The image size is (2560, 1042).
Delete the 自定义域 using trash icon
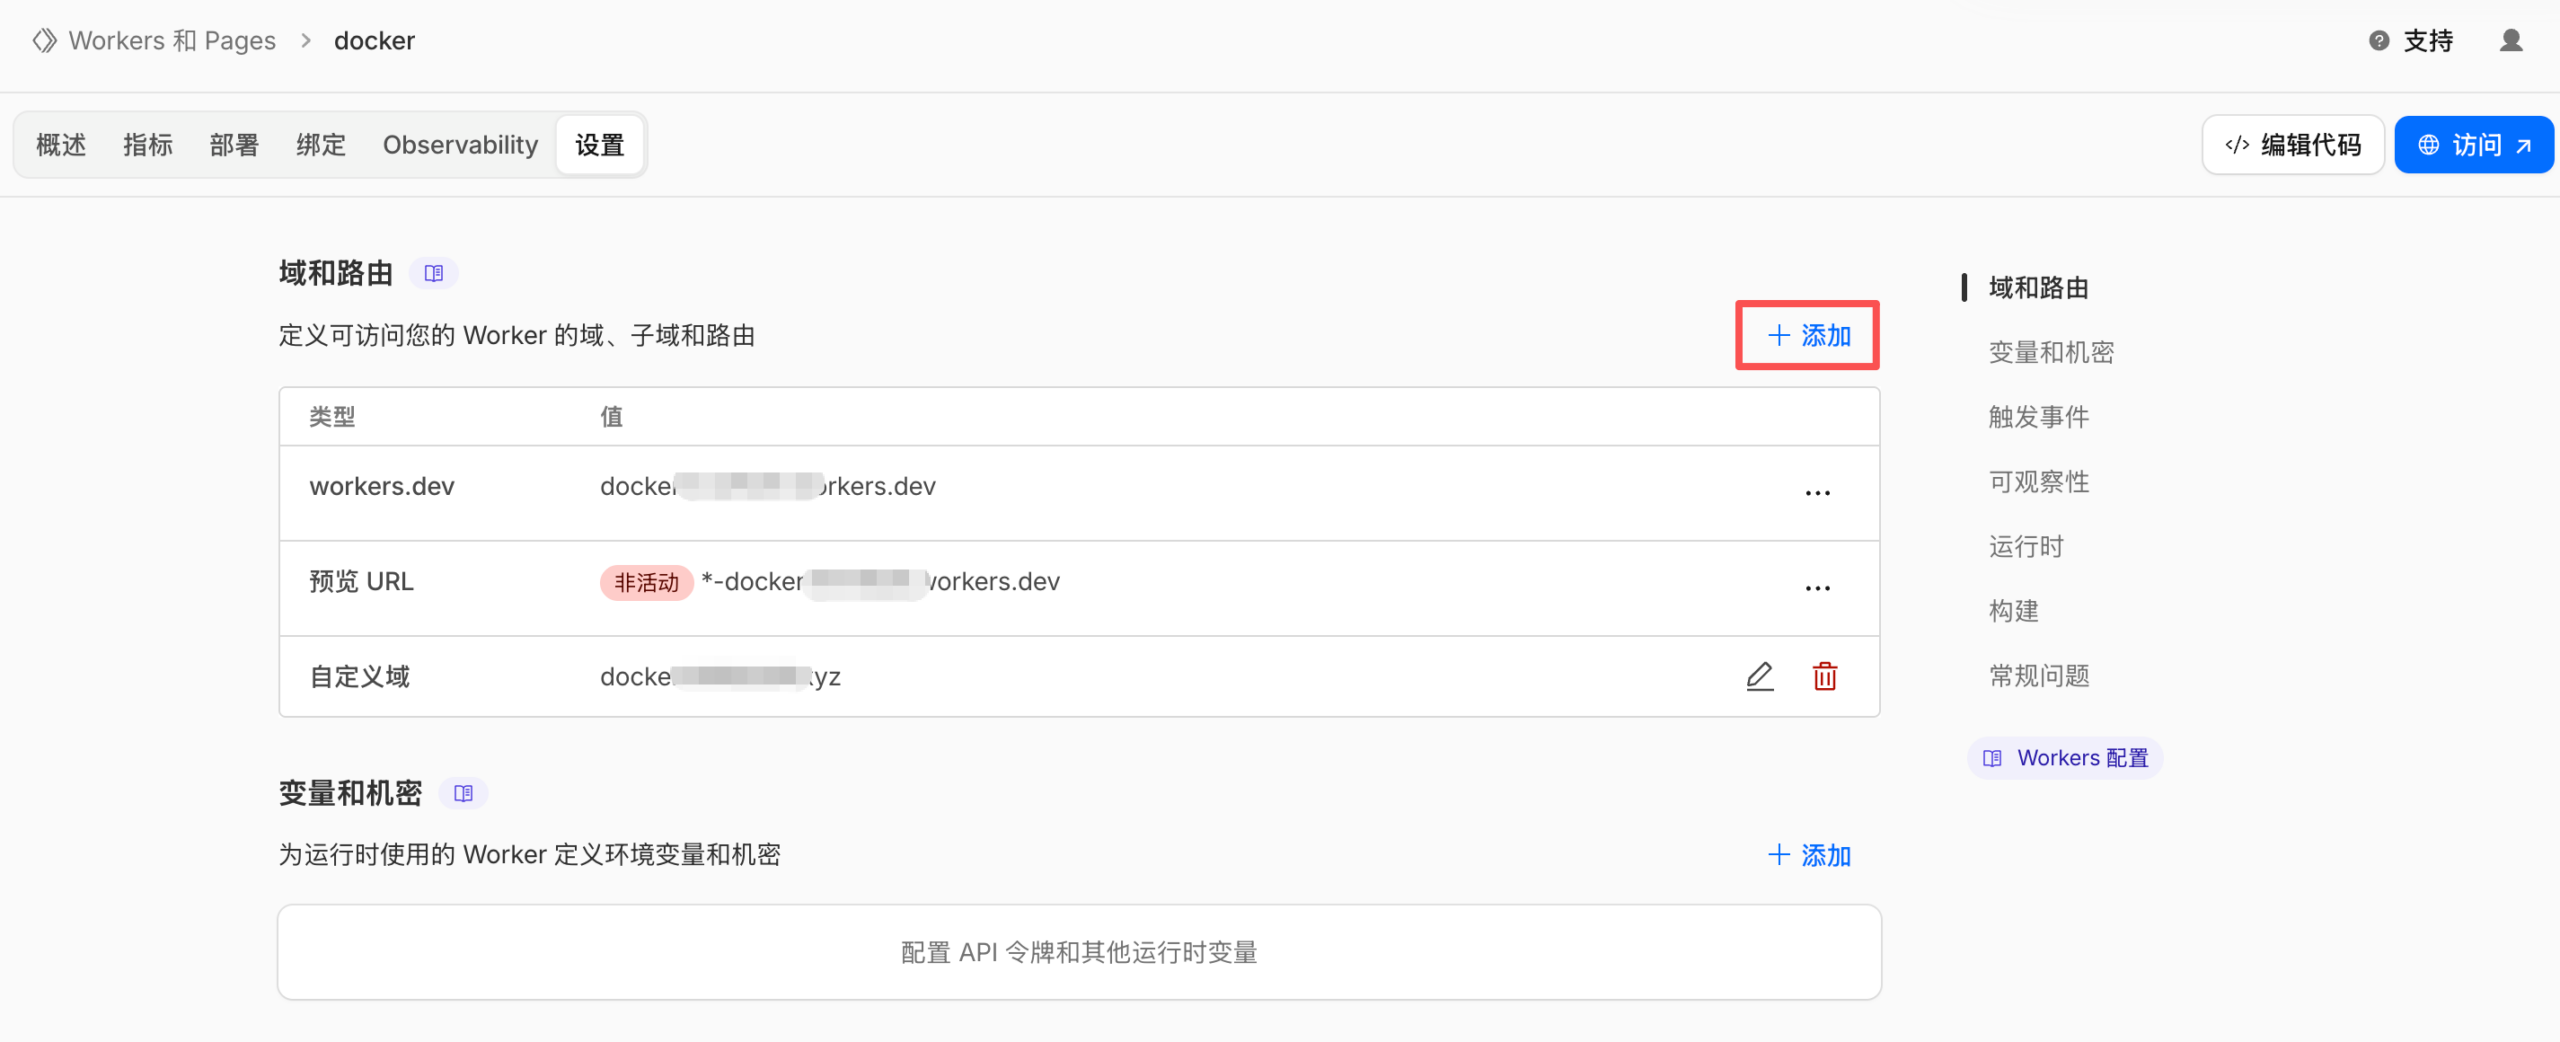click(1825, 676)
